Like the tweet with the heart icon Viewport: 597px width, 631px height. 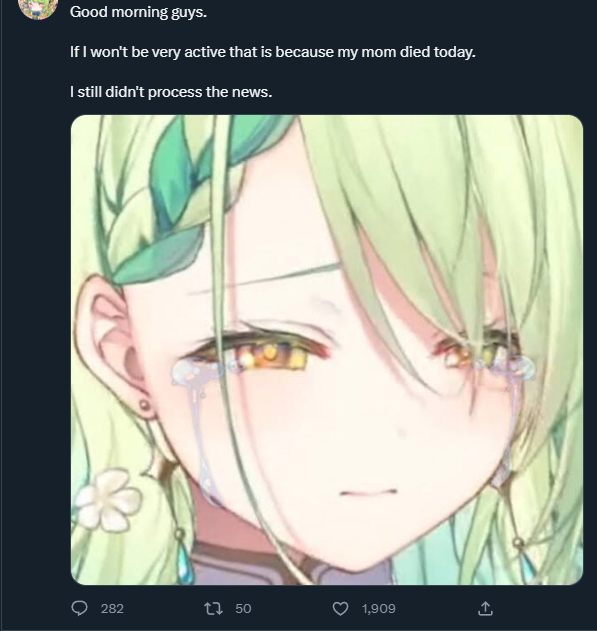pos(340,608)
